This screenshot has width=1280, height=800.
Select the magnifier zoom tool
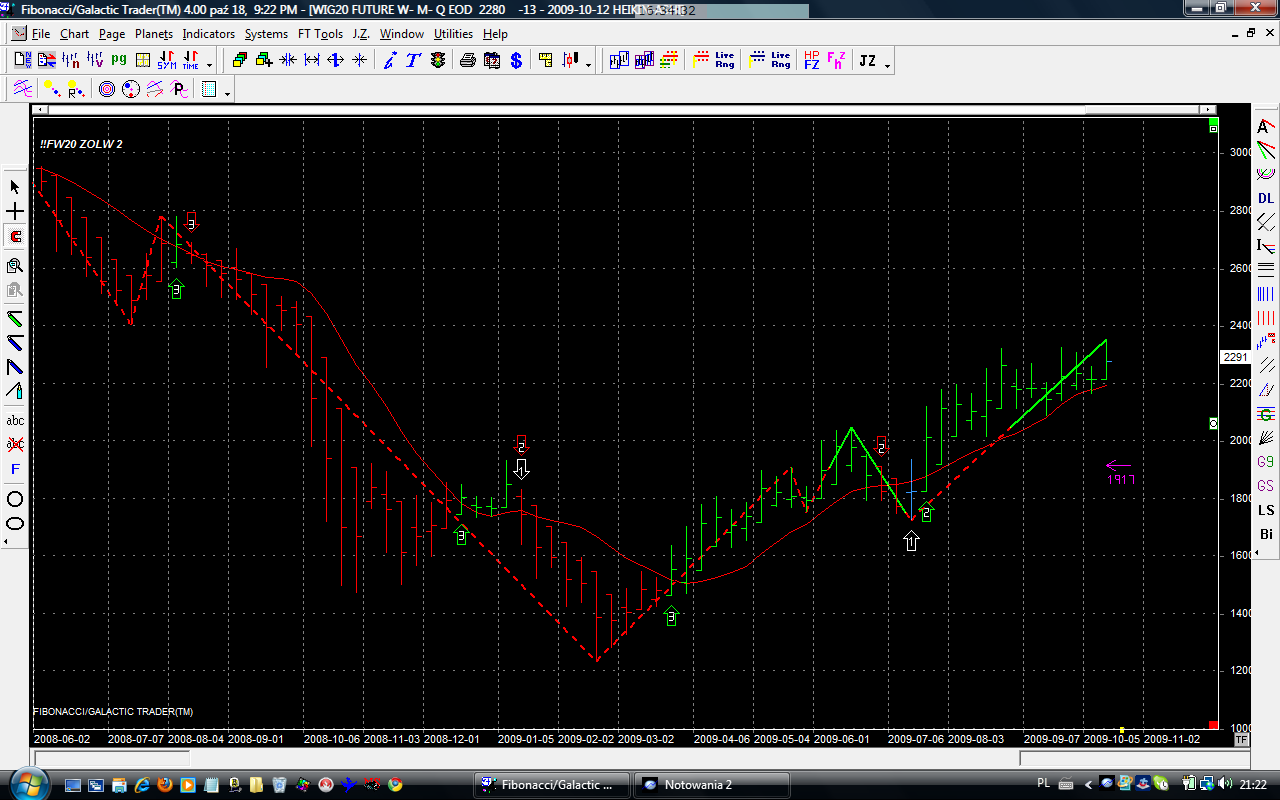pyautogui.click(x=15, y=266)
